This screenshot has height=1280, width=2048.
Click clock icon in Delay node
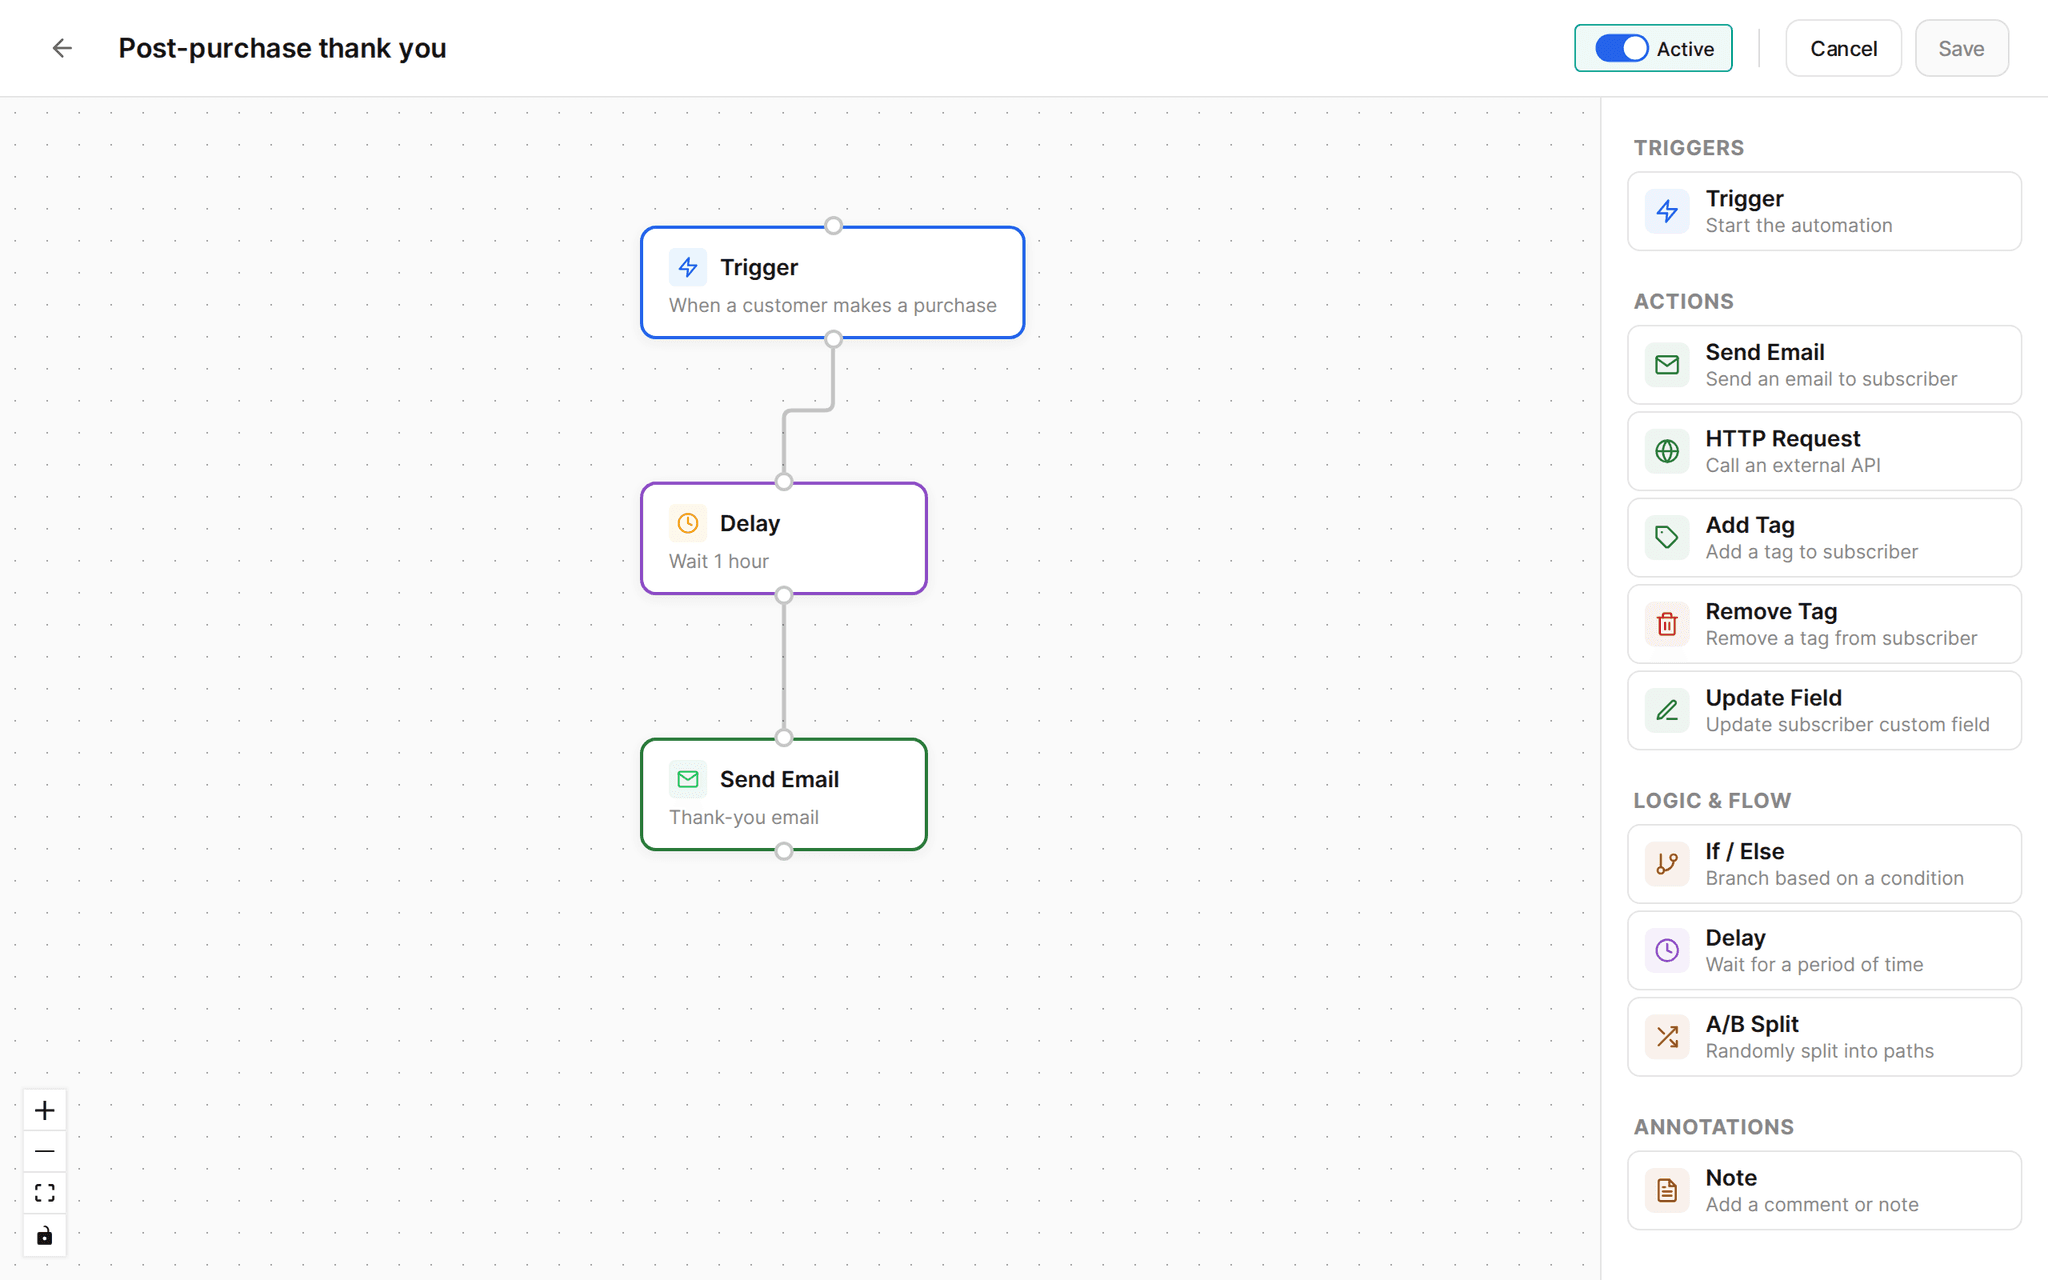(x=688, y=523)
